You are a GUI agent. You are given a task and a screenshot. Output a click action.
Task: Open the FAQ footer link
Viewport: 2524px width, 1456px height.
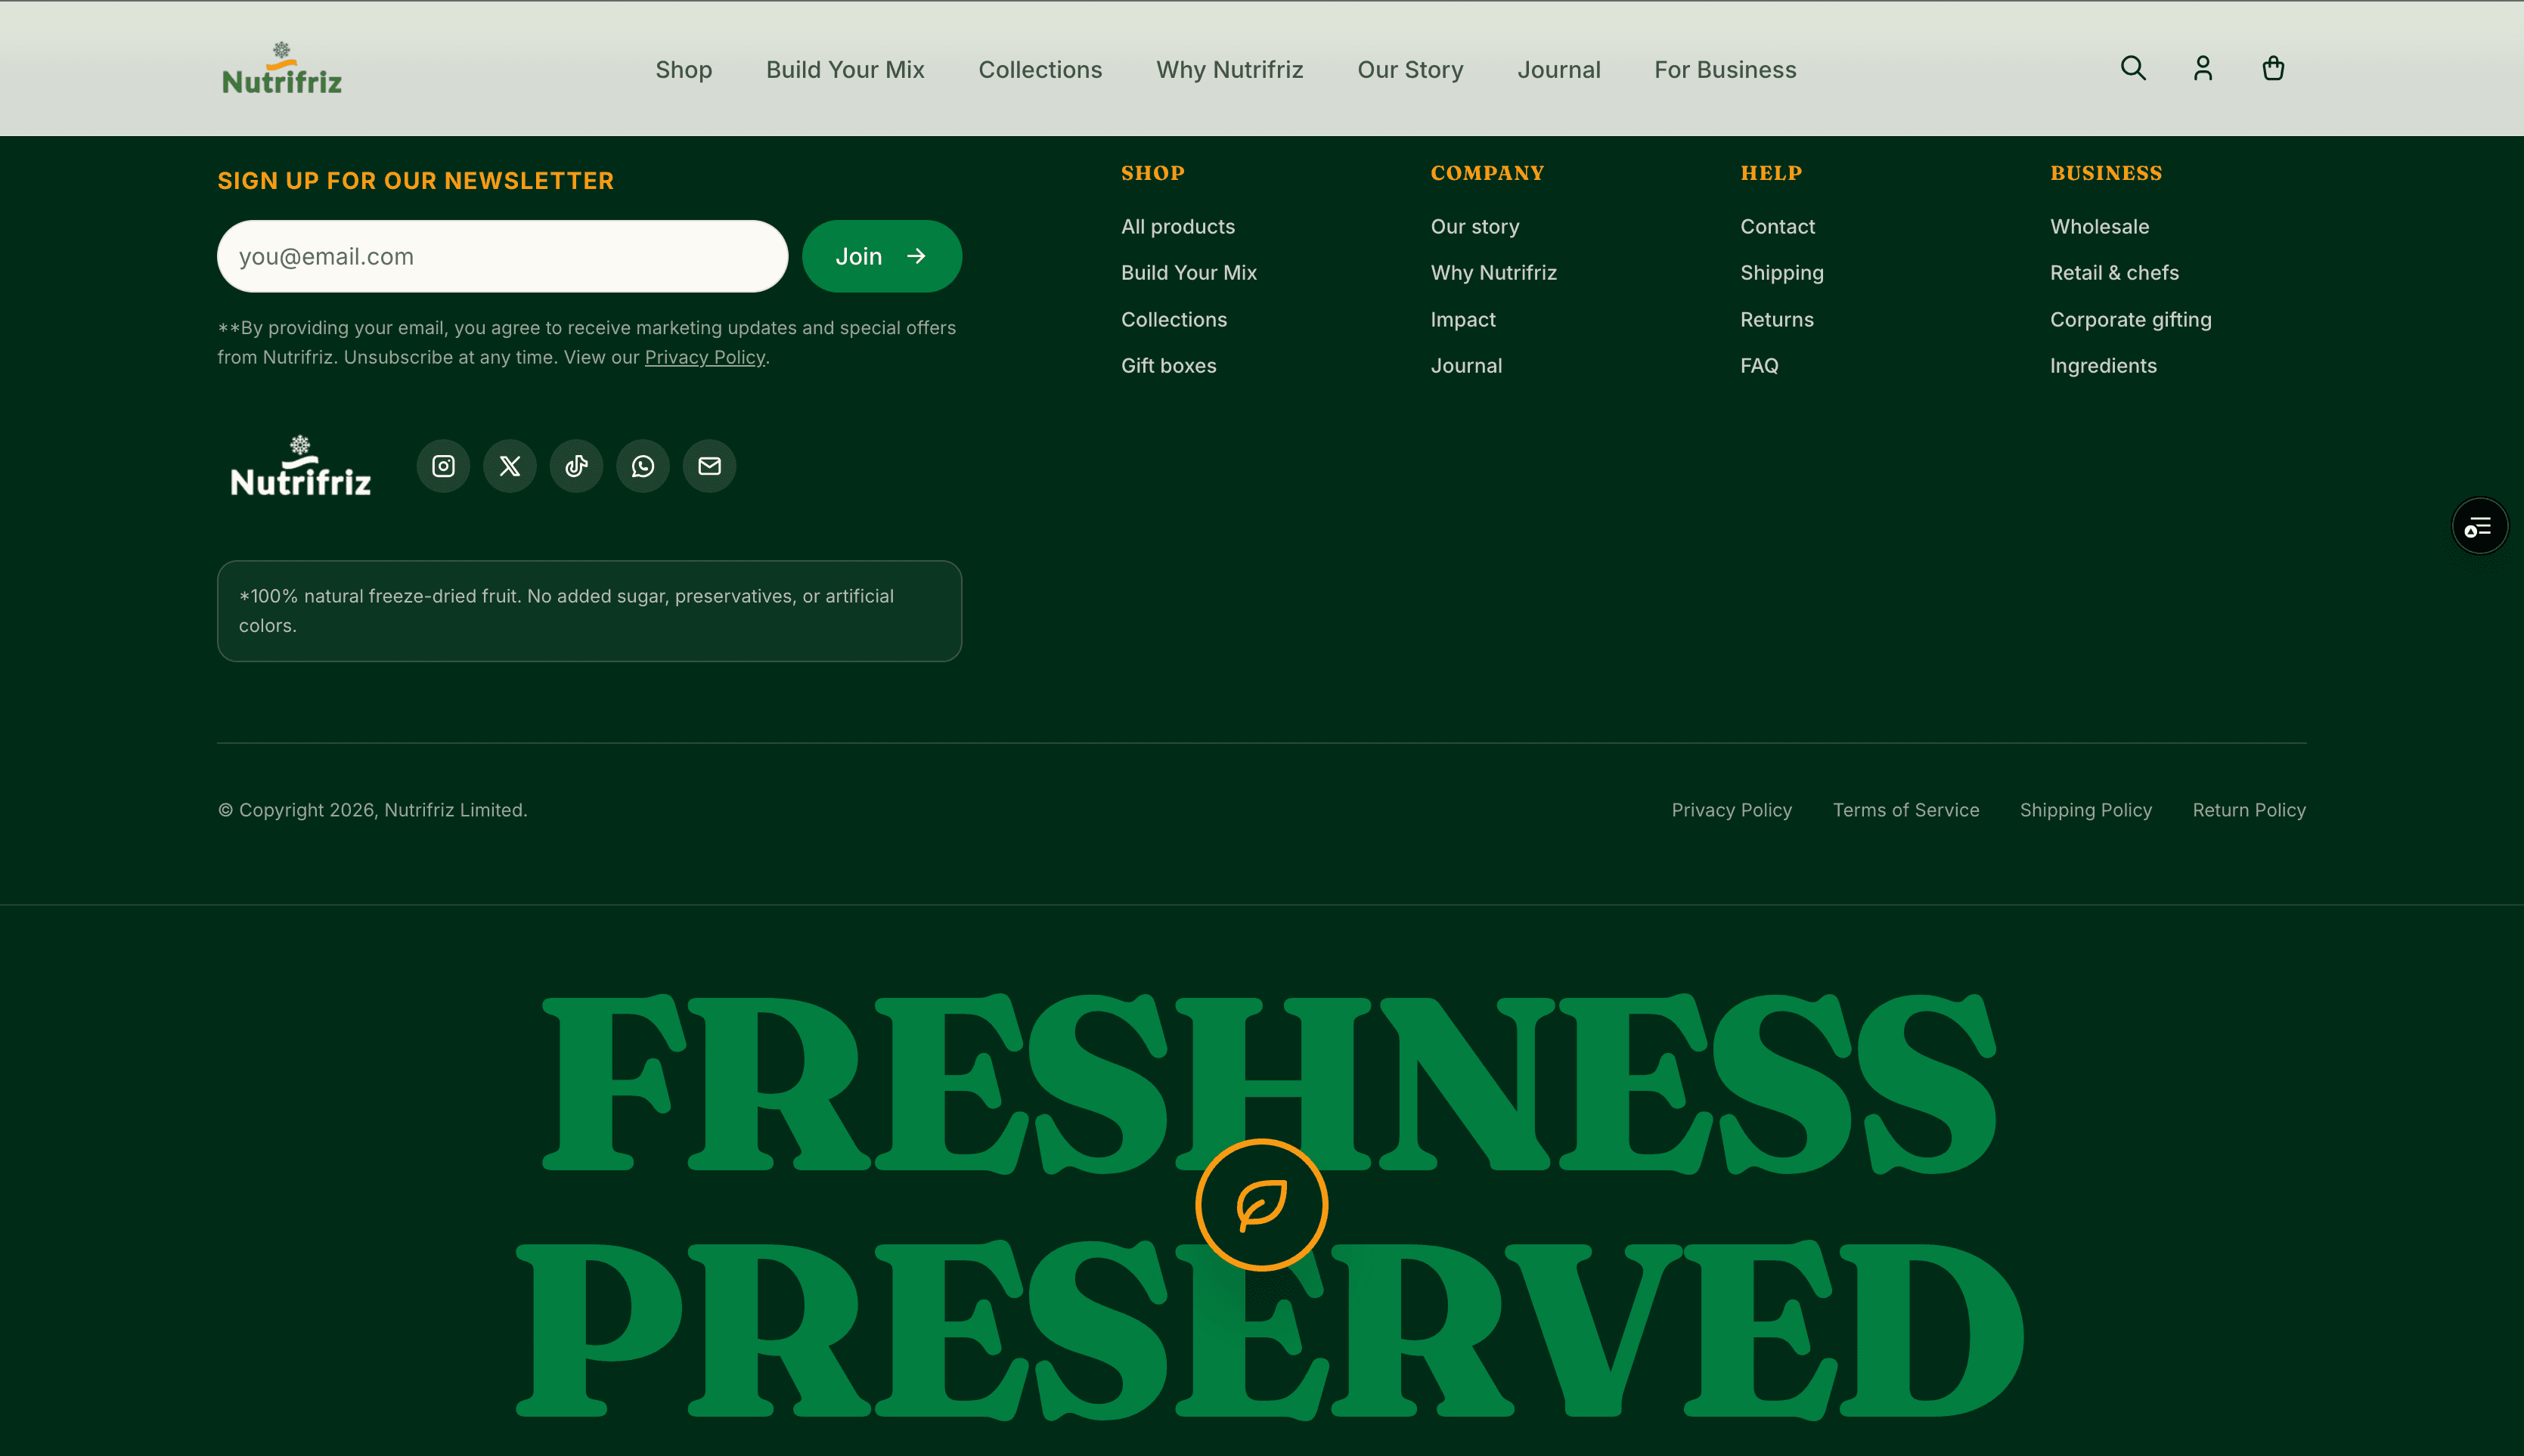pos(1759,366)
